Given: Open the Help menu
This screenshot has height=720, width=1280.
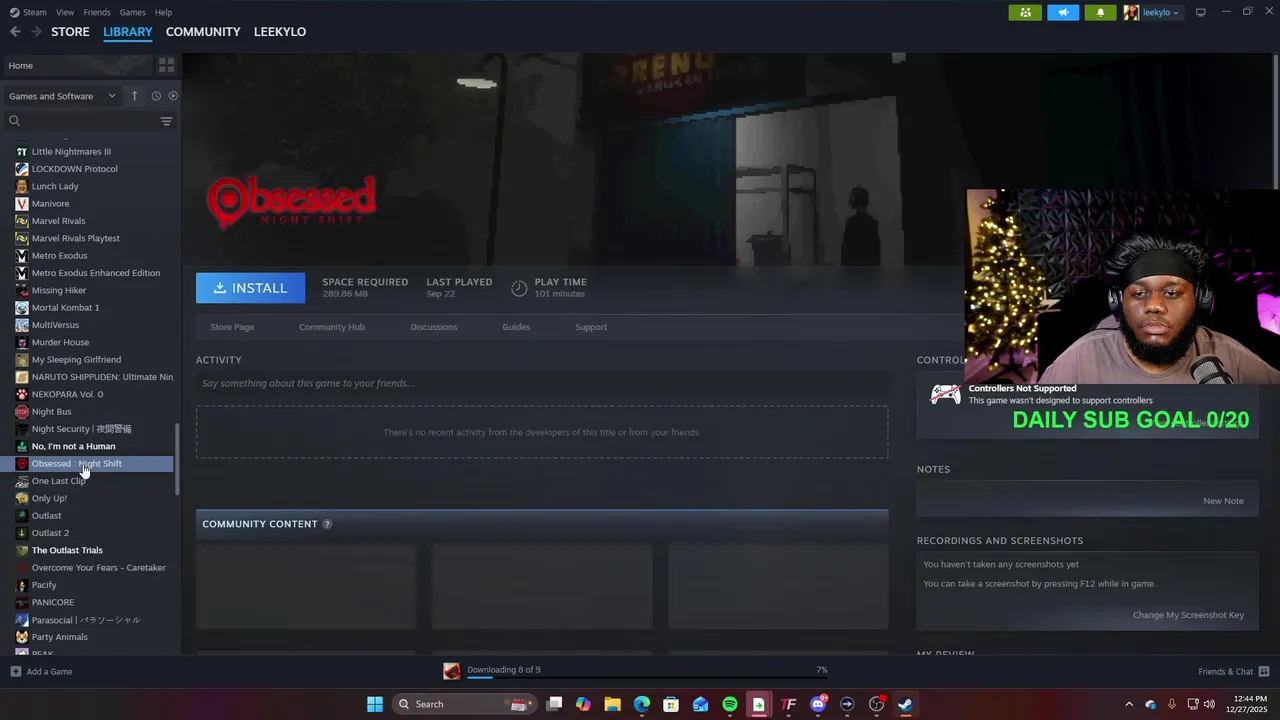Looking at the screenshot, I should pos(164,12).
